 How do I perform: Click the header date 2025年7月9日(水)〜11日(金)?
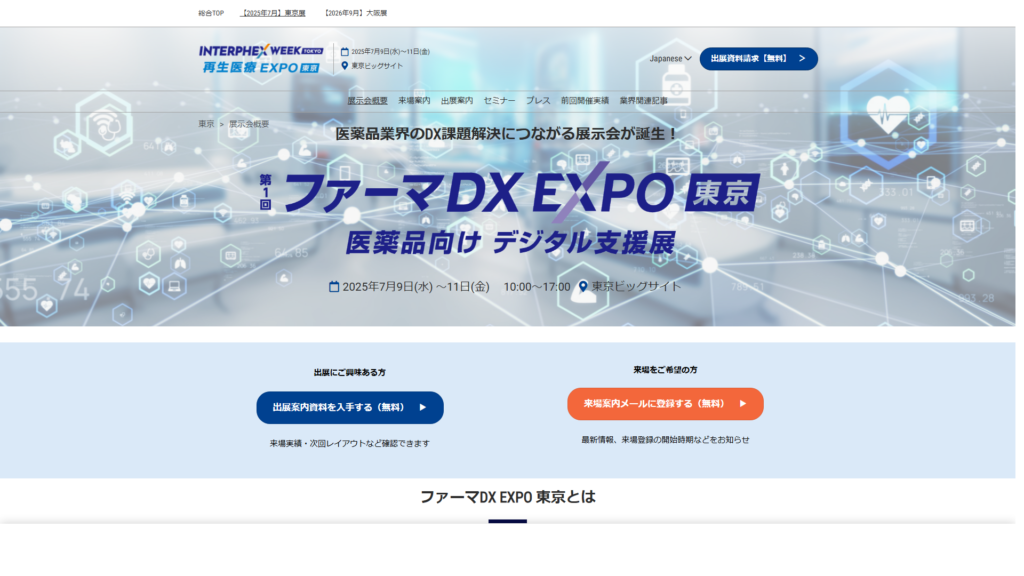pos(391,52)
